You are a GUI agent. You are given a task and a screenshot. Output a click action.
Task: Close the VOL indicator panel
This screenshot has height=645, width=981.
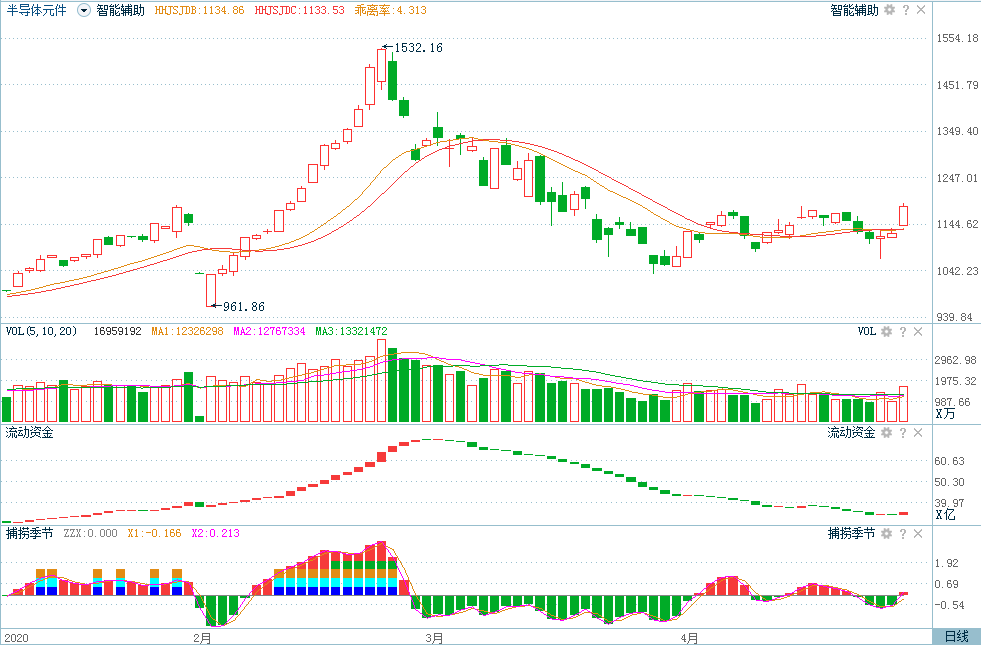point(918,332)
